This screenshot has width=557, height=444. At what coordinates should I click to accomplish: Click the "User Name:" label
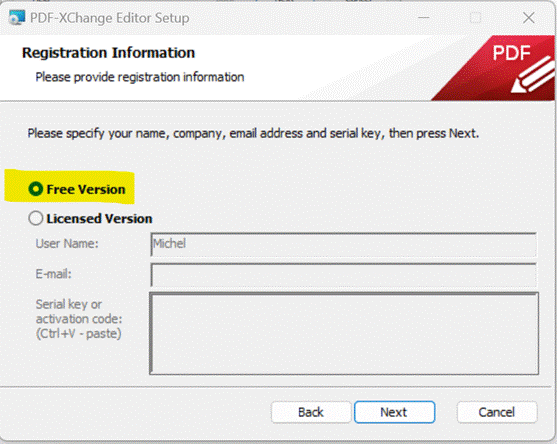pyautogui.click(x=67, y=244)
